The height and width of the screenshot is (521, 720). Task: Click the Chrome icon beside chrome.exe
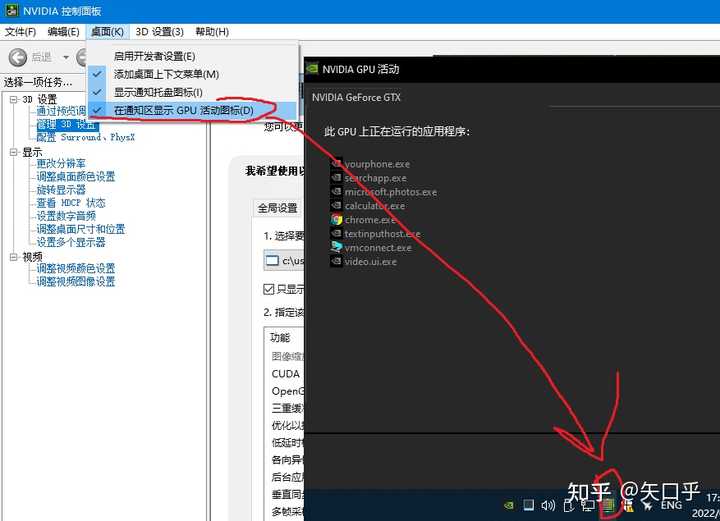coord(337,219)
